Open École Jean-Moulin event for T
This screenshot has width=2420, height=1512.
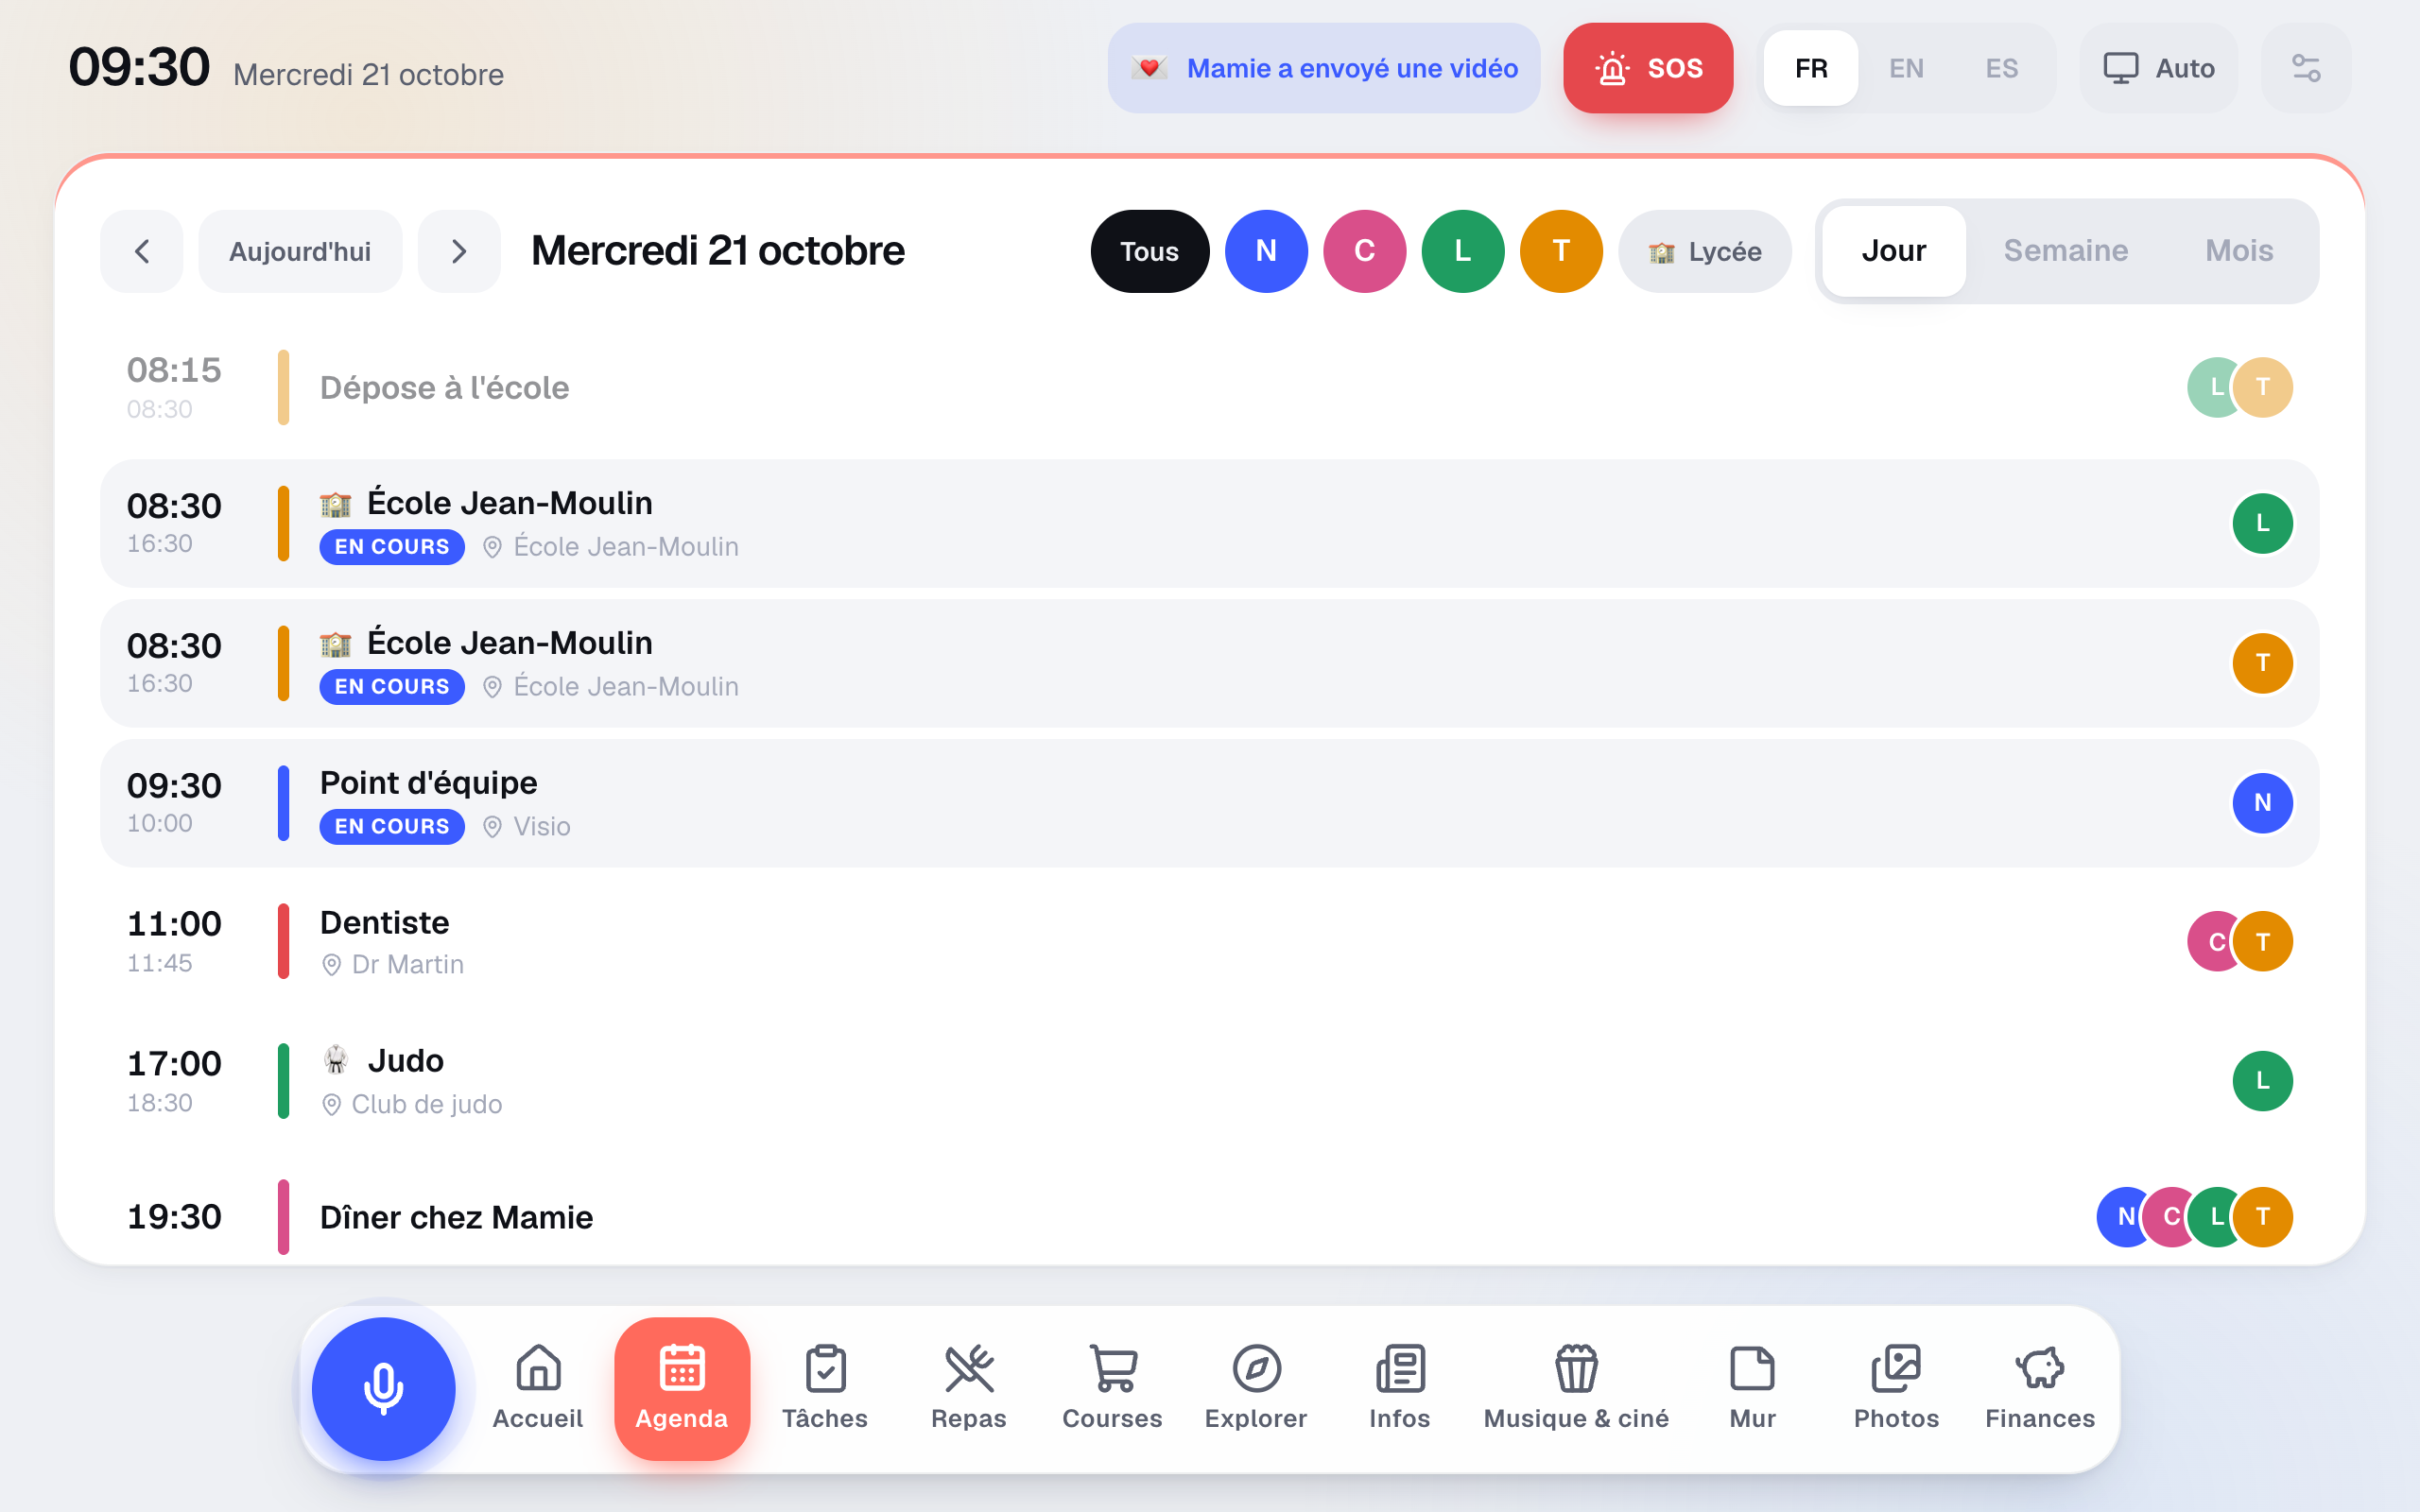click(1210, 664)
